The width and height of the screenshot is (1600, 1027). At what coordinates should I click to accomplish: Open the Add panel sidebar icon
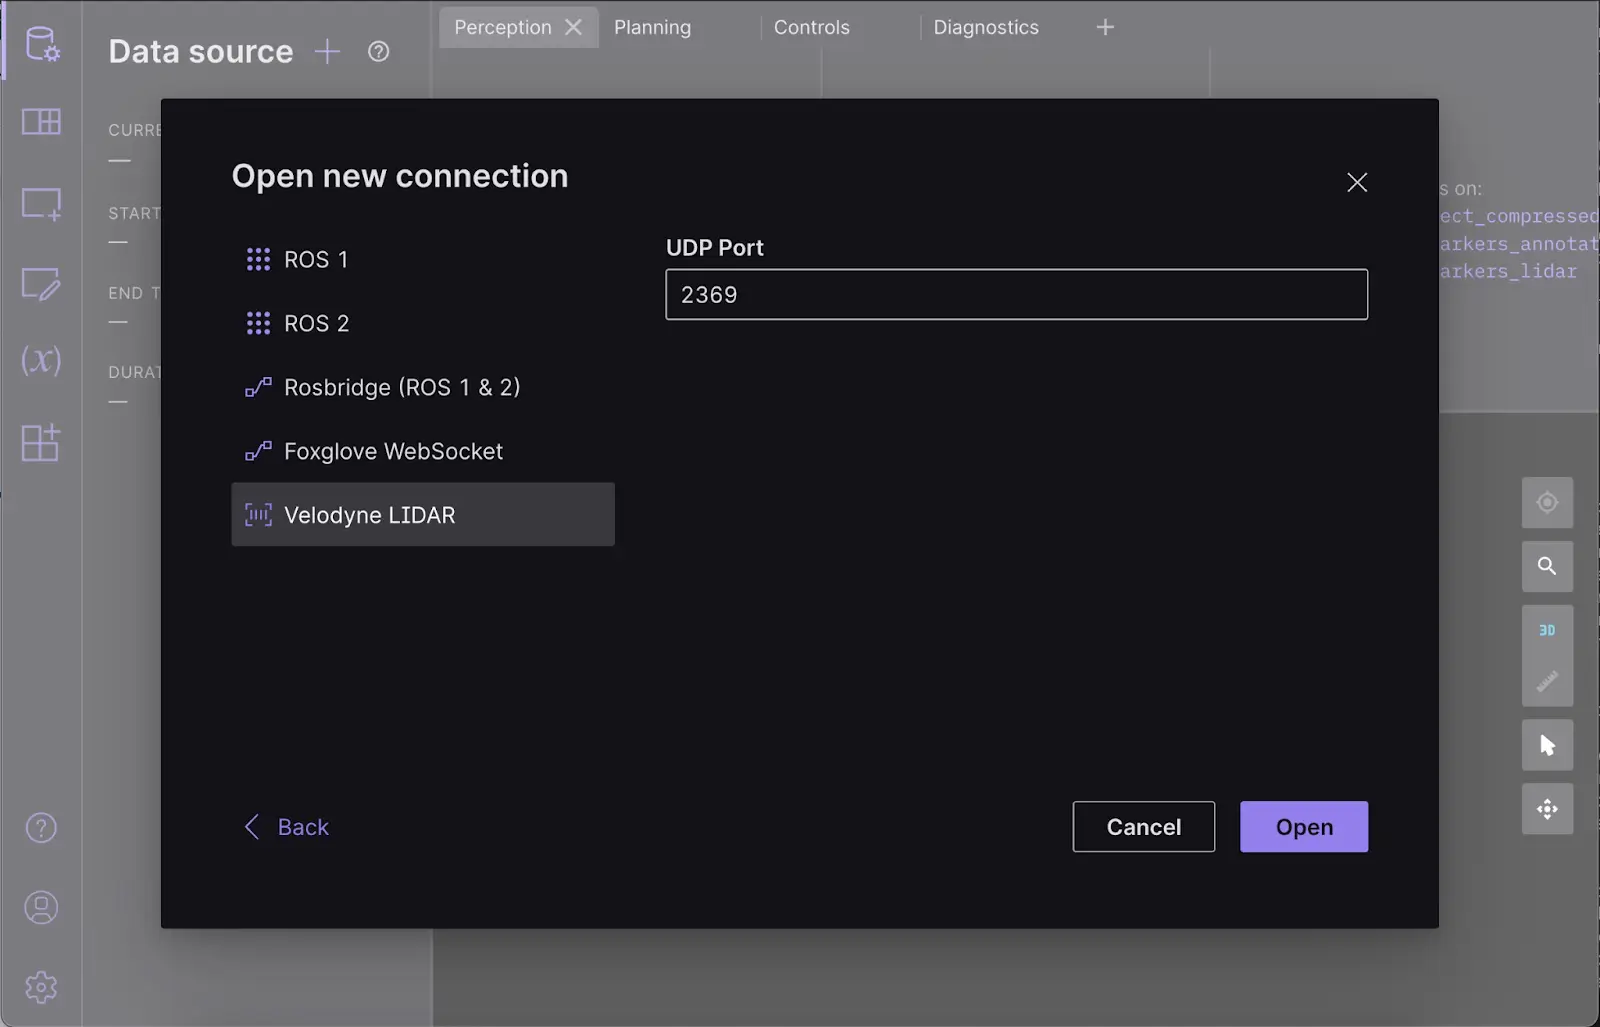(40, 204)
